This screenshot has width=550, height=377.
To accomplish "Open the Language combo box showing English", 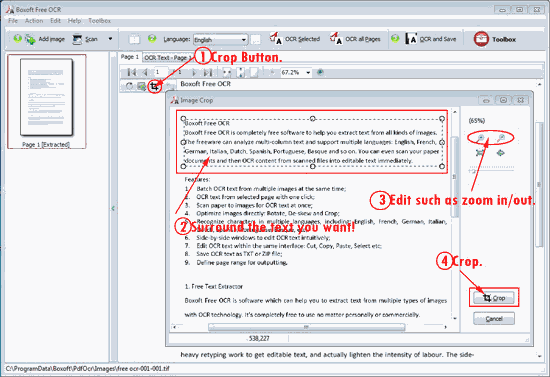I will pos(221,40).
